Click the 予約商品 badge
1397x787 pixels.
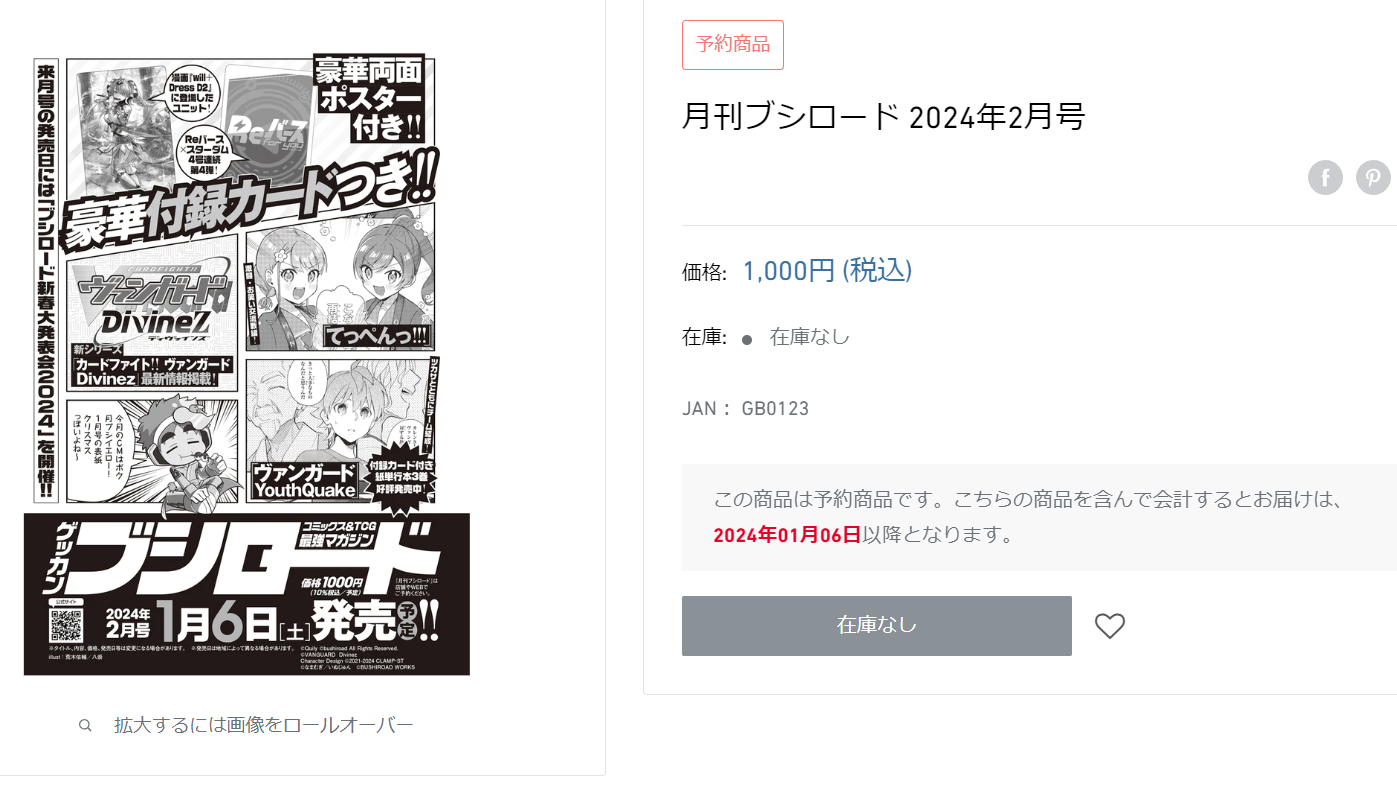733,45
